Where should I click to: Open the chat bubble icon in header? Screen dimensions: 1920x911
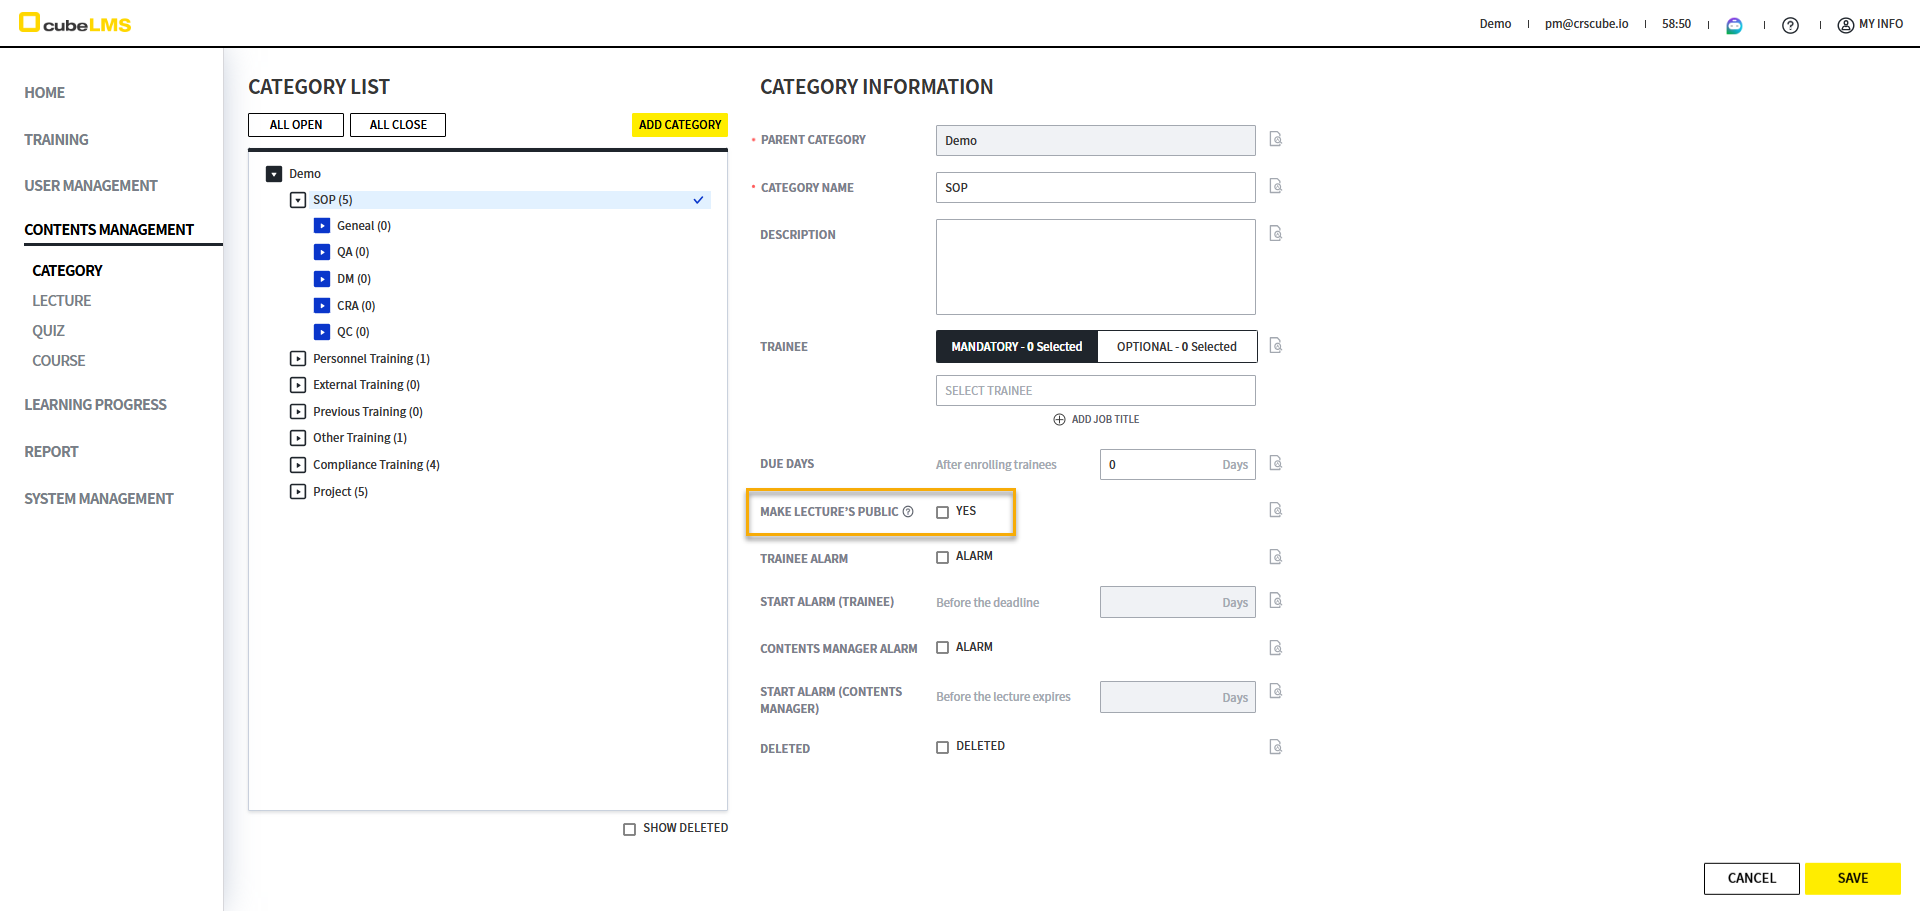pos(1734,25)
